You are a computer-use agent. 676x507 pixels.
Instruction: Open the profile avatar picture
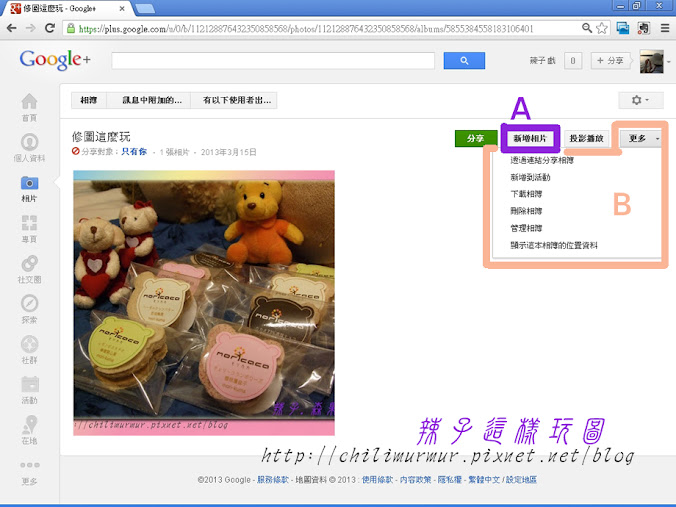pyautogui.click(x=651, y=61)
